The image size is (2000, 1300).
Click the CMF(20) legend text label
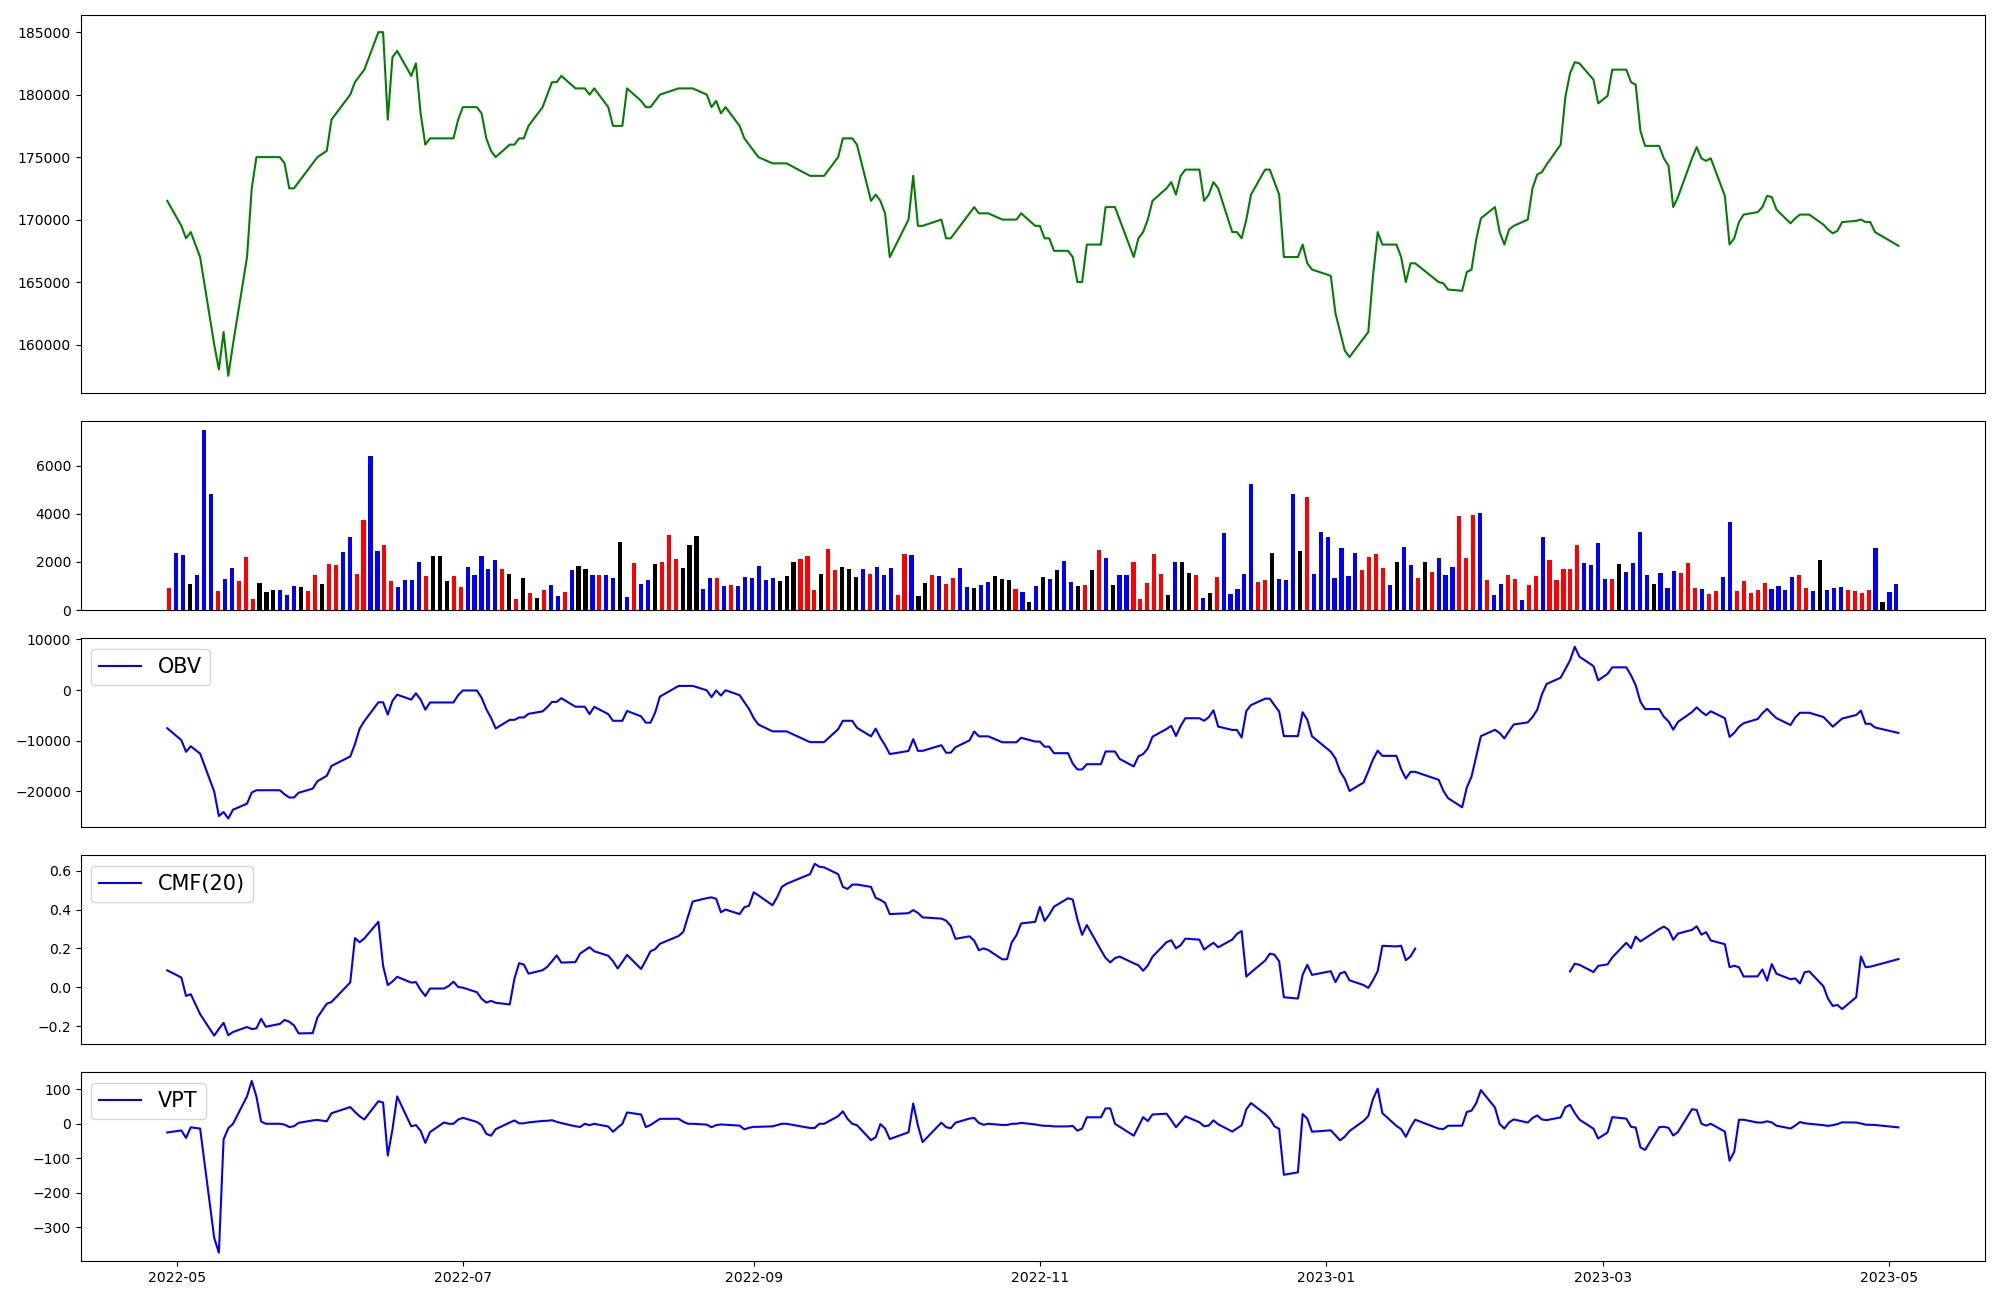coord(200,883)
